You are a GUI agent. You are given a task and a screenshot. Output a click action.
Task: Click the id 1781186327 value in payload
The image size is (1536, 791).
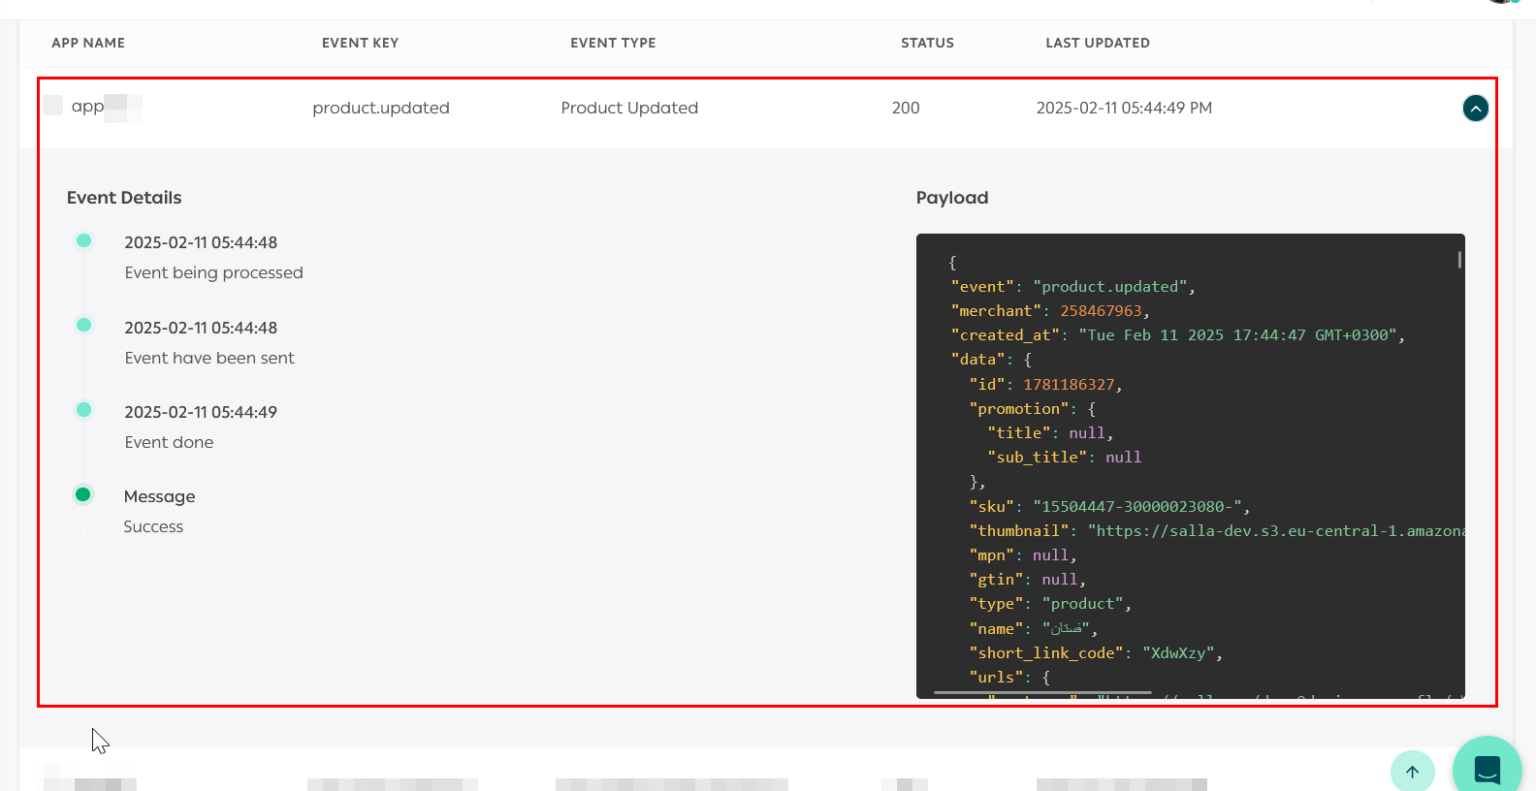(1069, 384)
